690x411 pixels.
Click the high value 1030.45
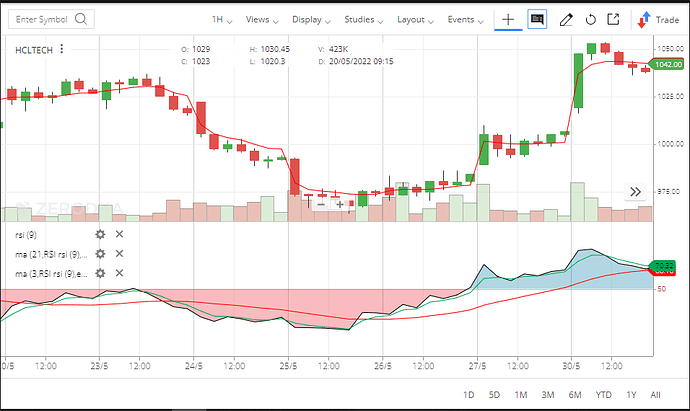click(x=275, y=49)
